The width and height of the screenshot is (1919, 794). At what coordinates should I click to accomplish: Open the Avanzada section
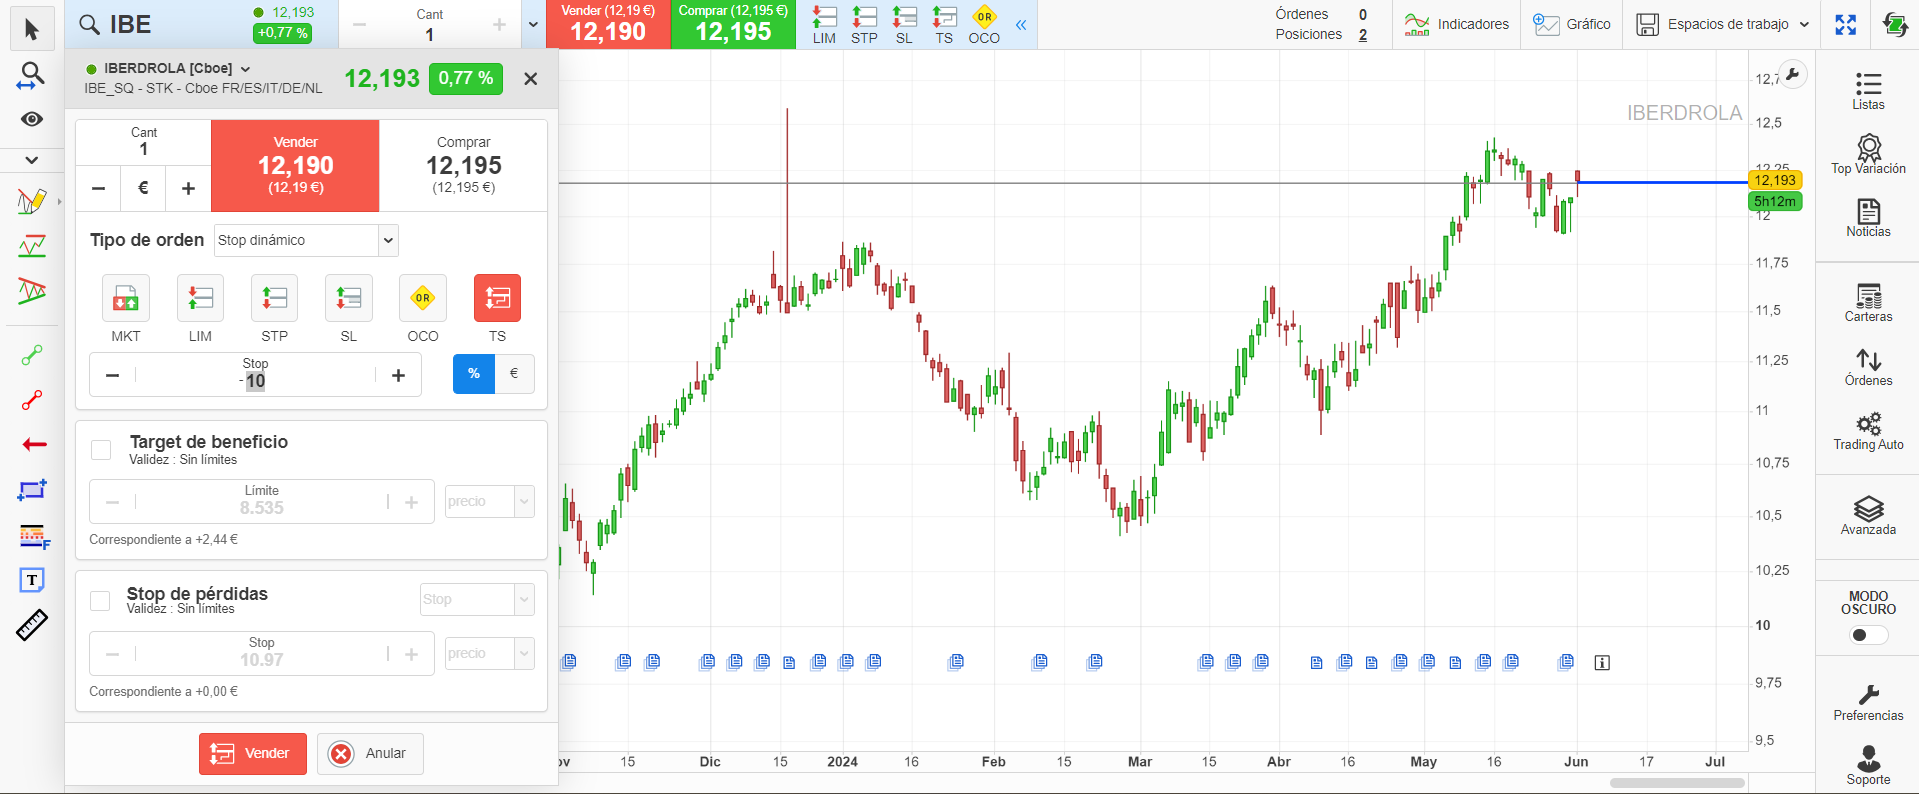tap(1868, 515)
